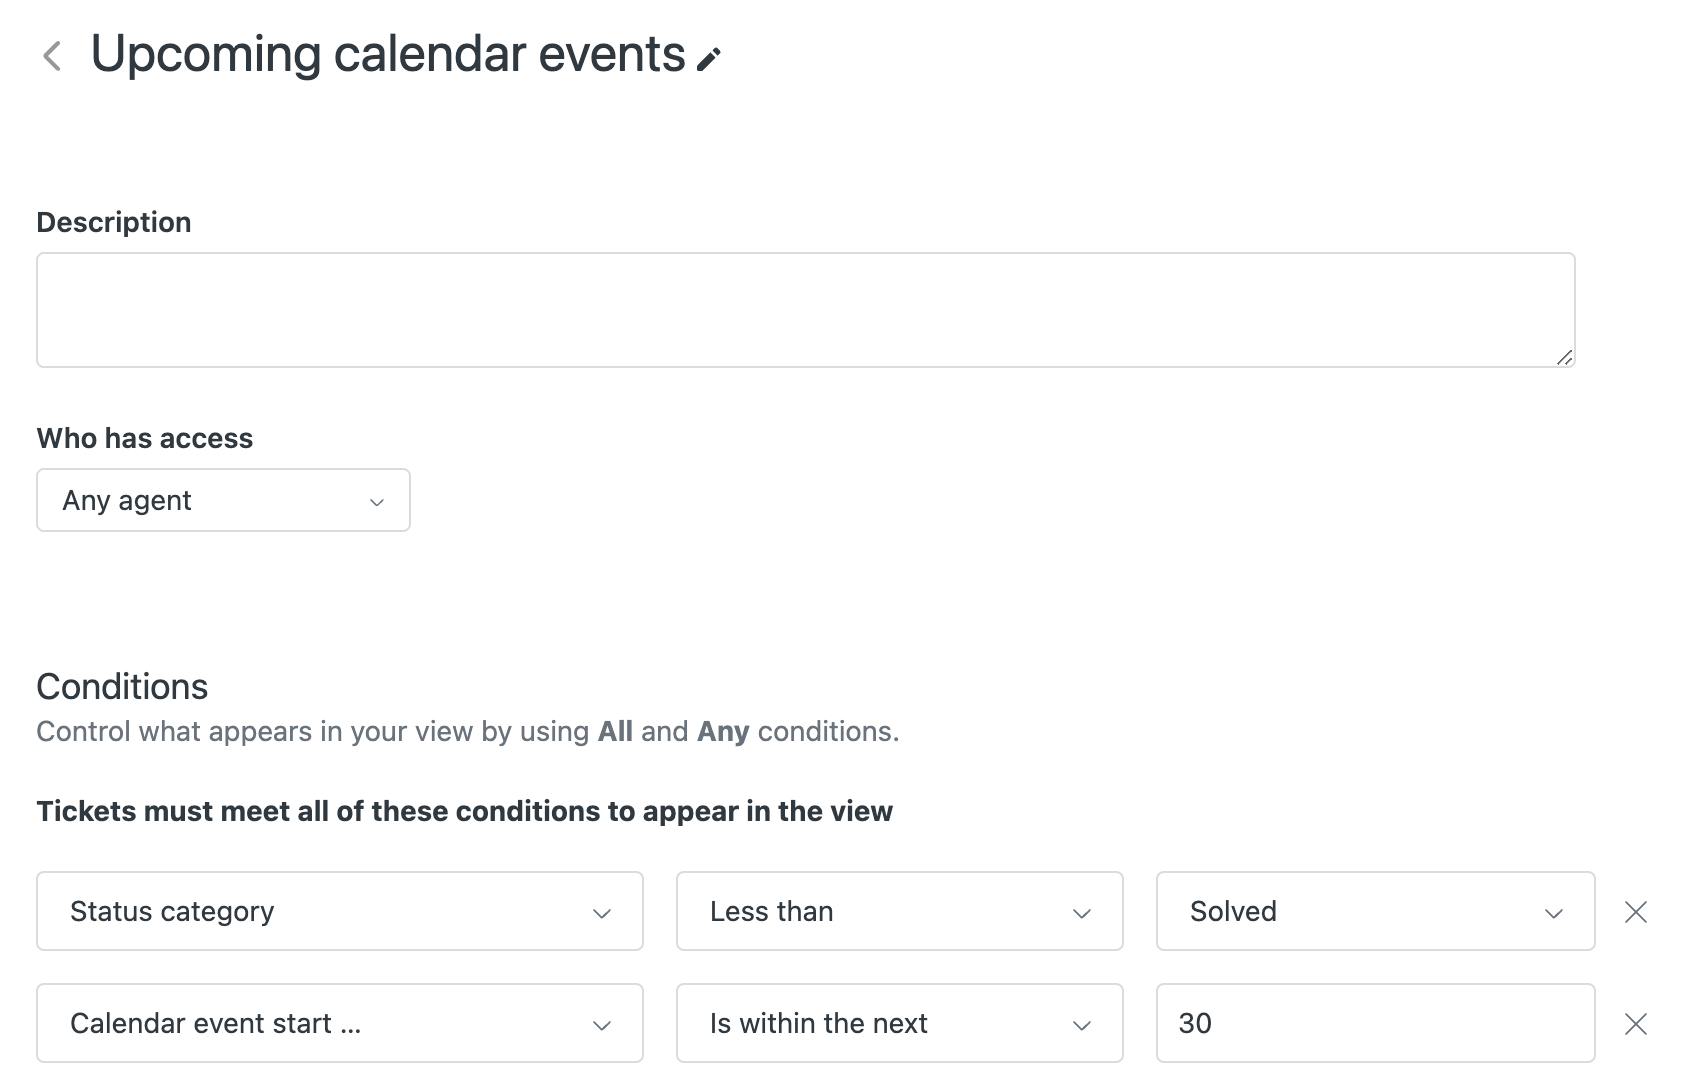Click the bold Any word in conditions help text
The height and width of the screenshot is (1088, 1702).
(x=723, y=732)
